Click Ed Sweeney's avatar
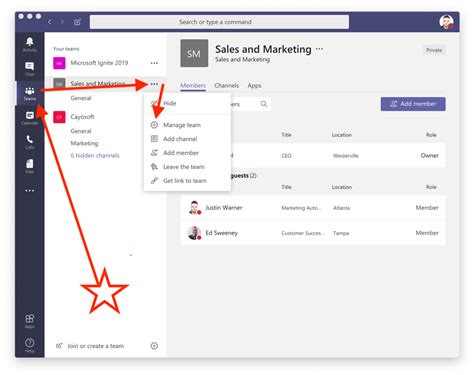This screenshot has width=474, height=375. click(194, 233)
